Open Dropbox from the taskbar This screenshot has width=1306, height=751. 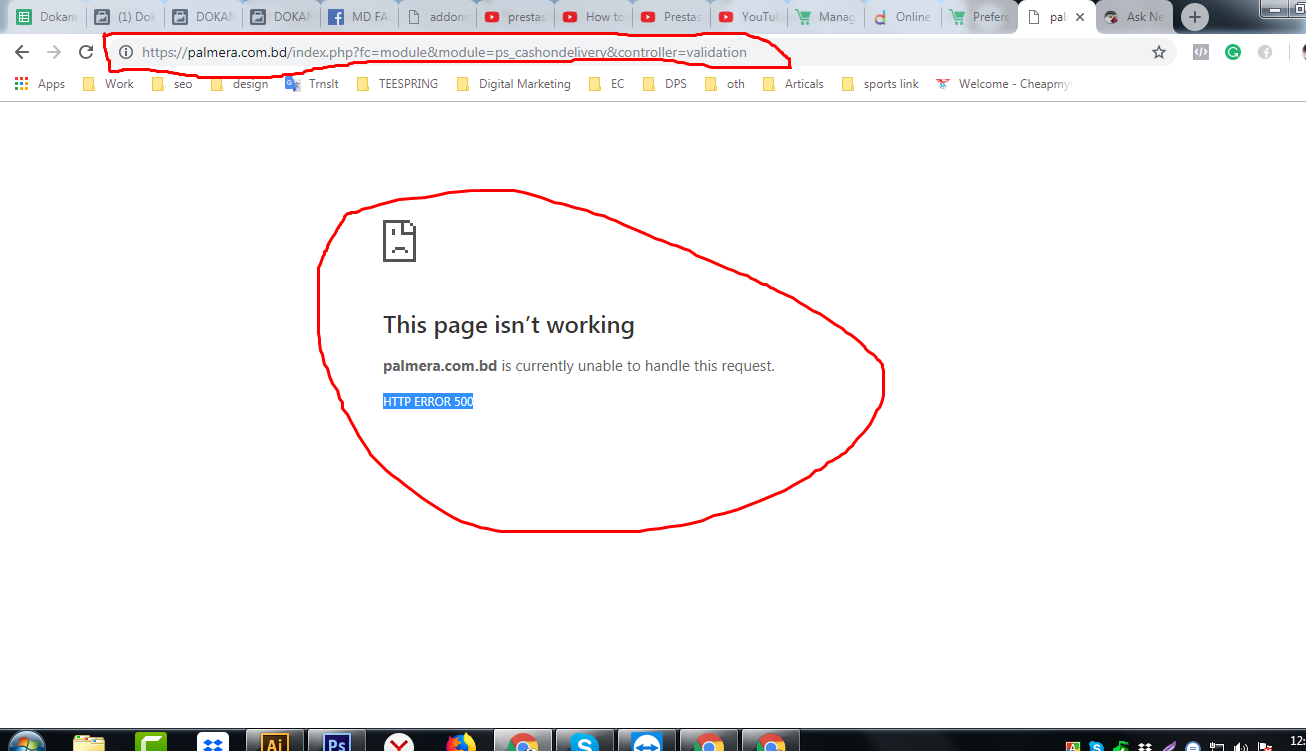click(x=213, y=743)
